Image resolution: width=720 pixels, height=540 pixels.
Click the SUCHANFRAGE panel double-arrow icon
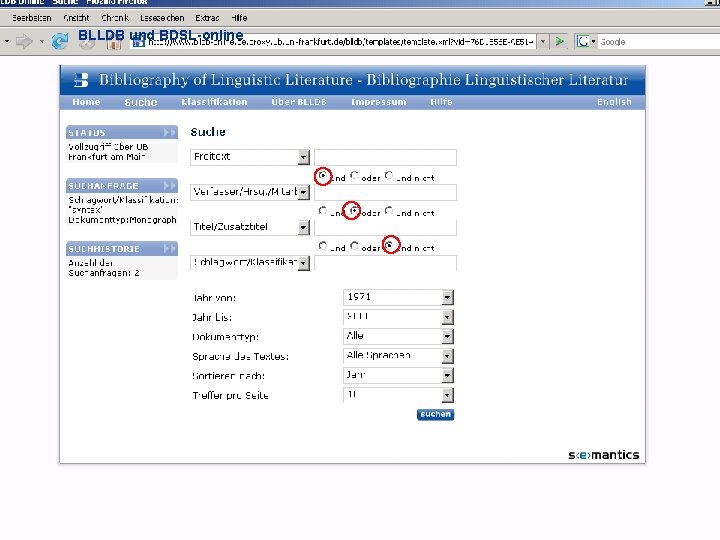[169, 186]
